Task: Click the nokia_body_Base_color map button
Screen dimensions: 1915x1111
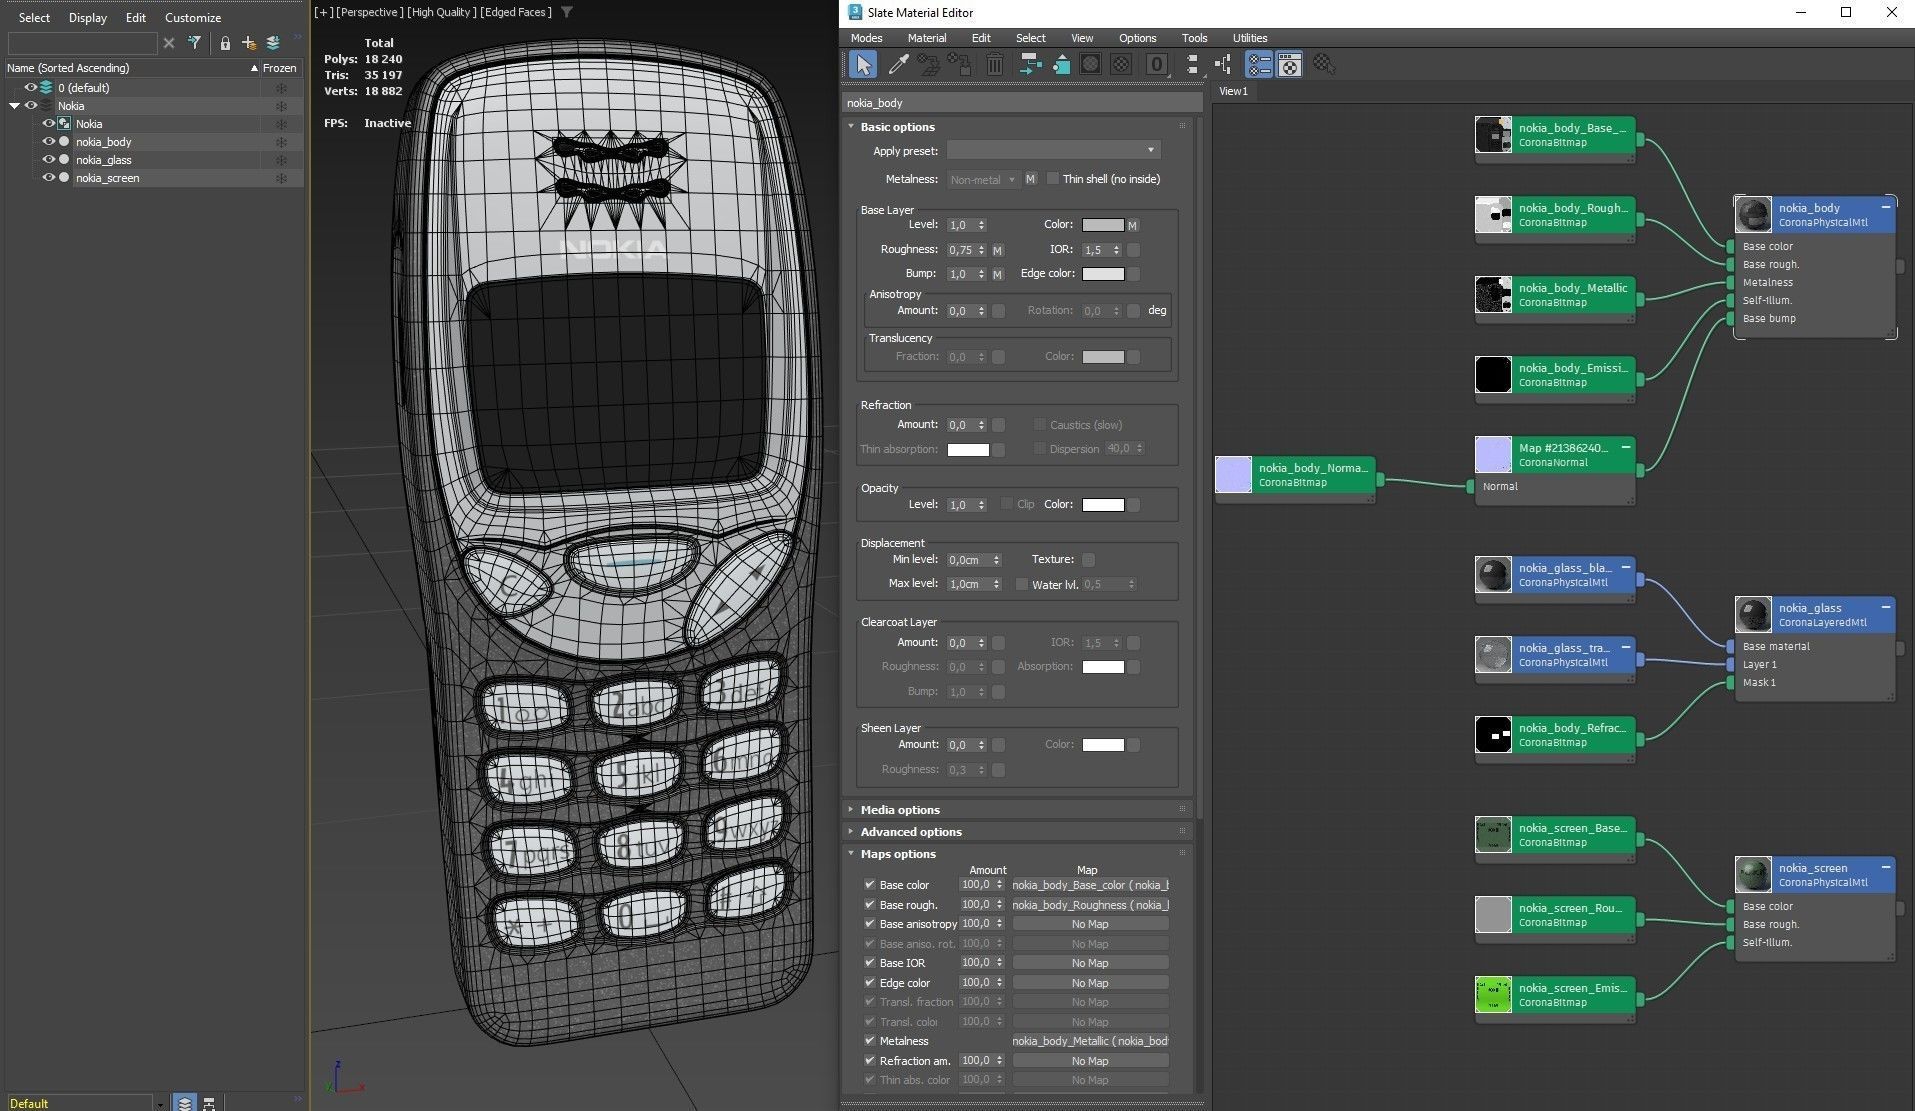Action: (x=1090, y=885)
